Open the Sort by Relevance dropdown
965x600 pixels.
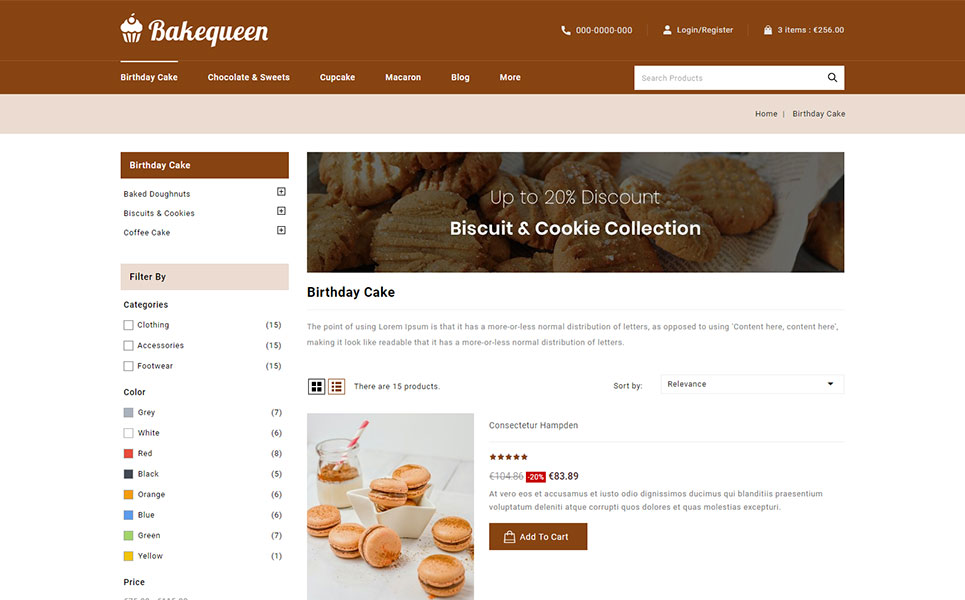[752, 384]
